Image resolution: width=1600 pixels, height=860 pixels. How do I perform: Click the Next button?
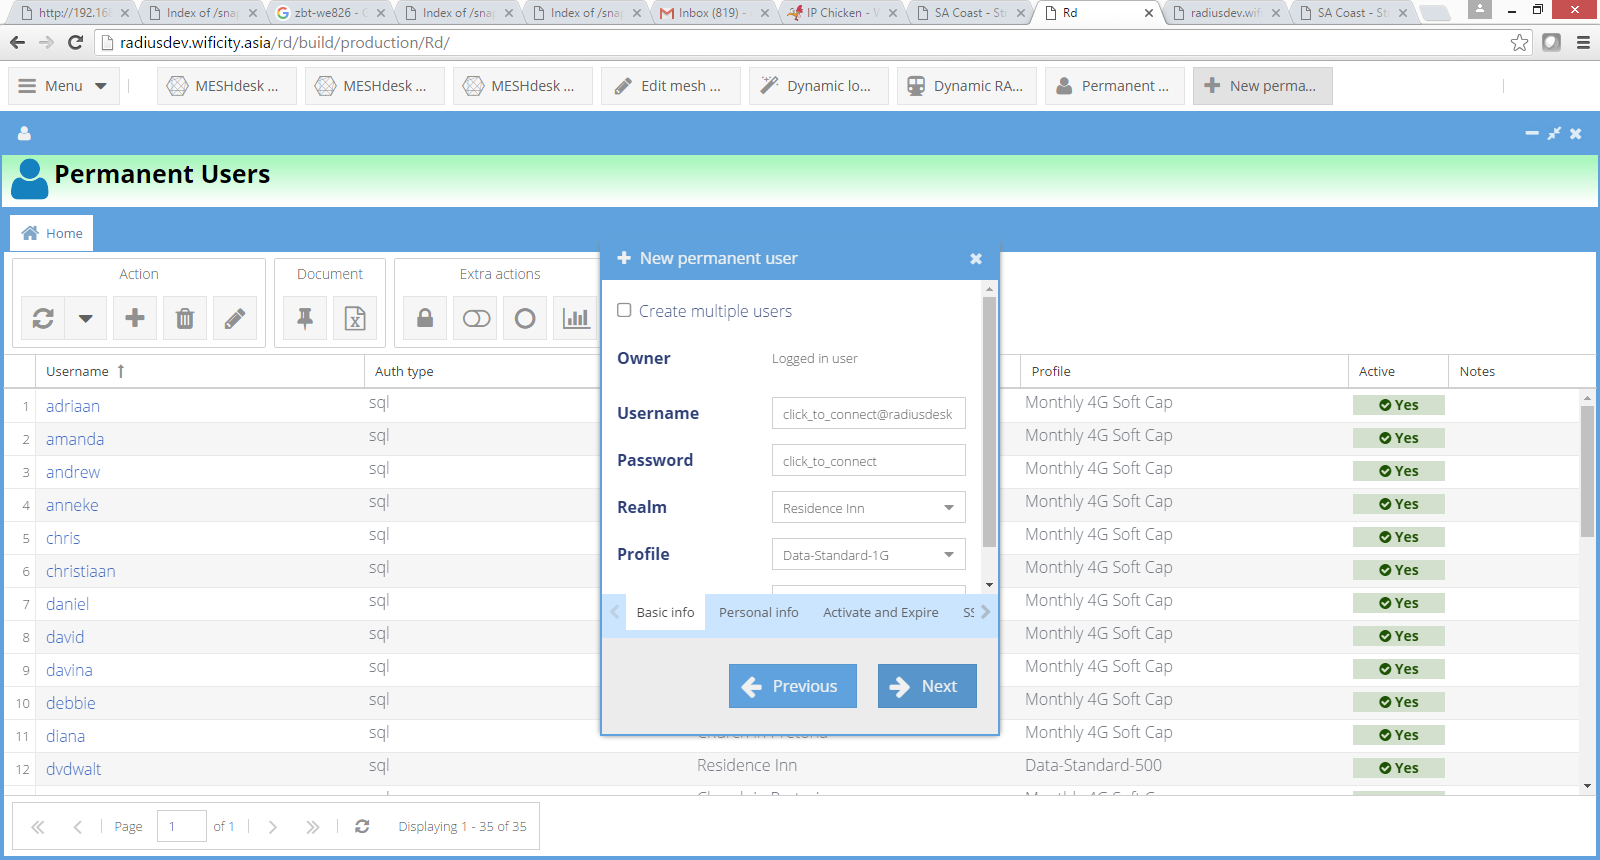click(926, 686)
